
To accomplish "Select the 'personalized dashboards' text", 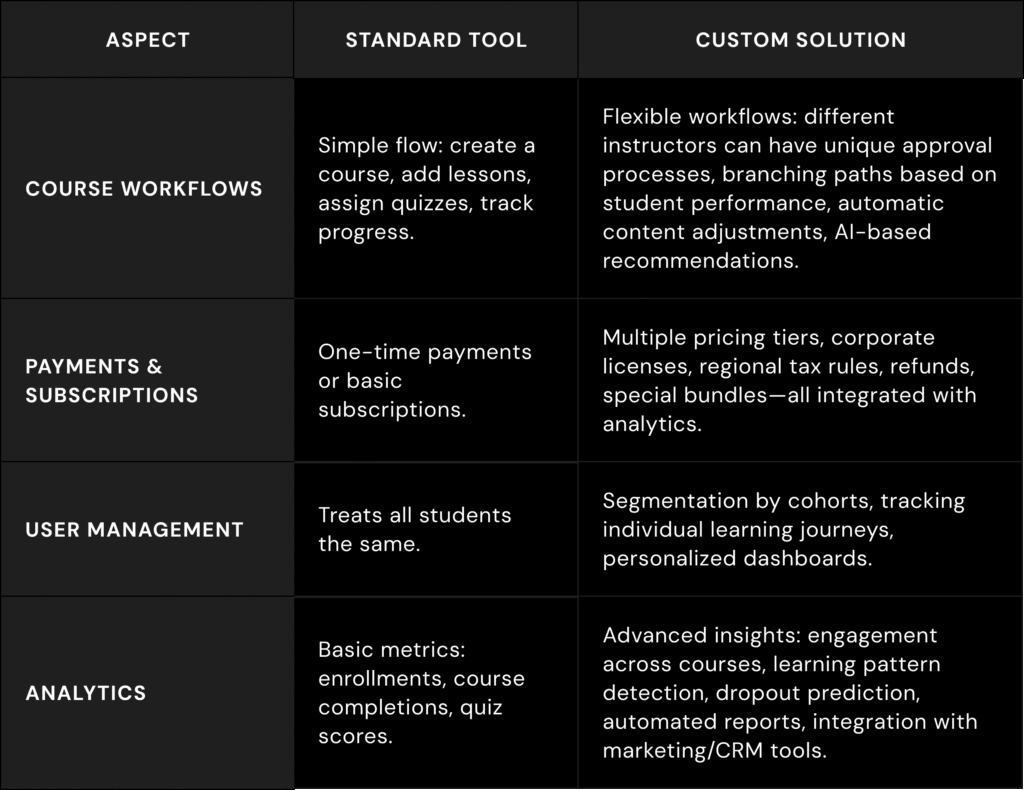I will coord(737,559).
